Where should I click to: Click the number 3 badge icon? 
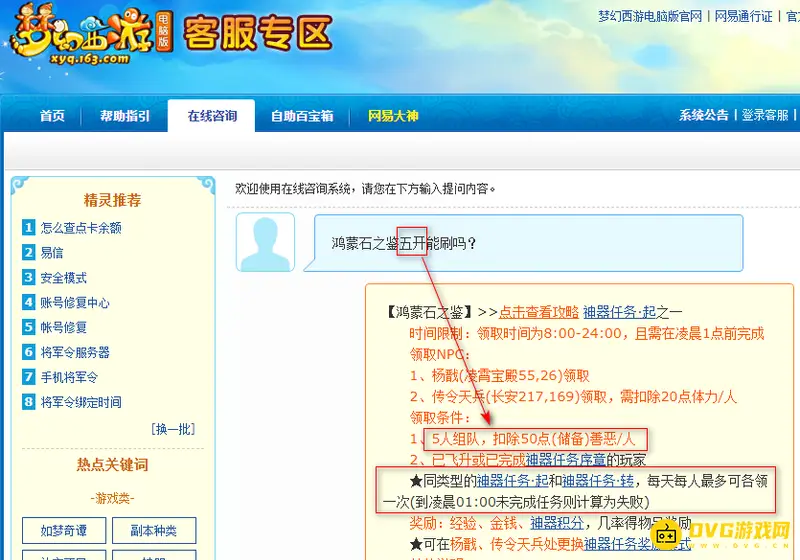29,277
